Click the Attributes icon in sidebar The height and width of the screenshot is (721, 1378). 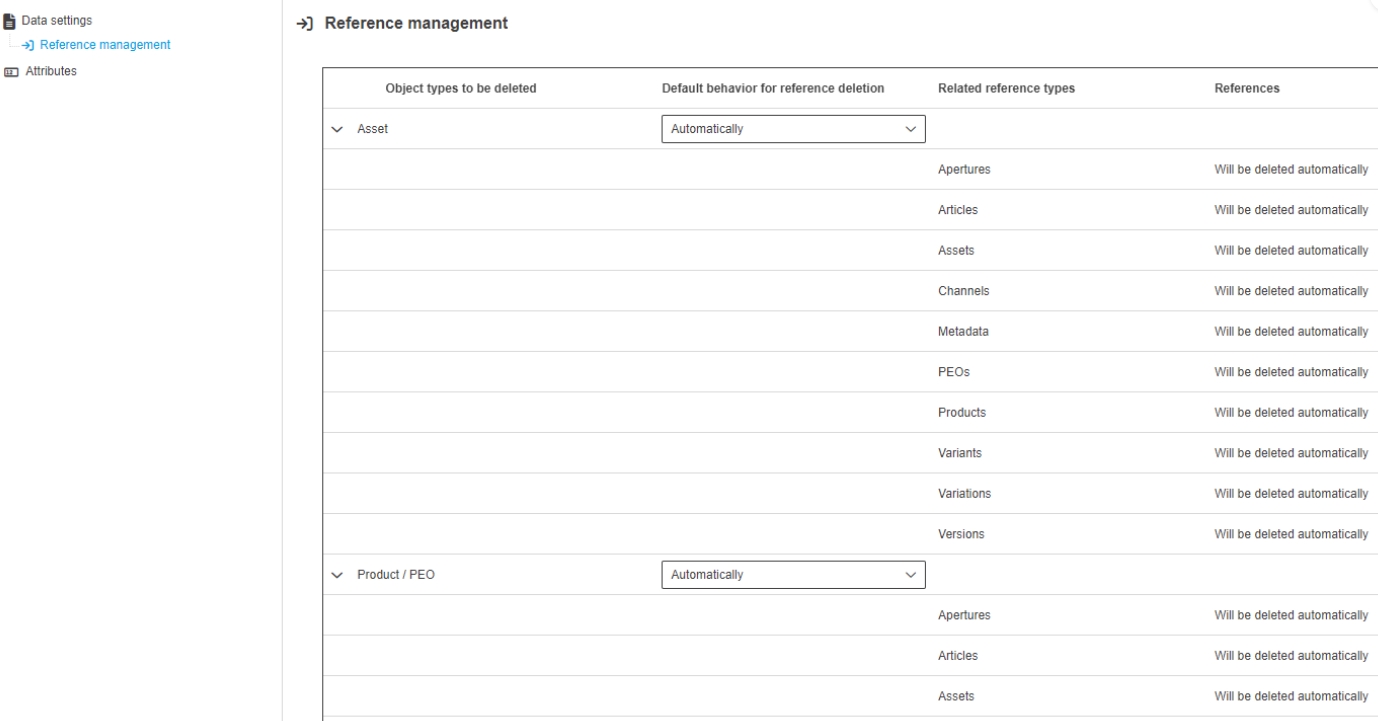pos(10,72)
